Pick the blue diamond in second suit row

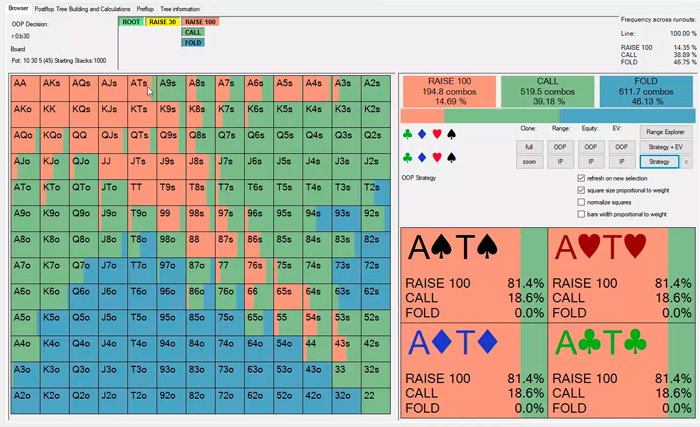coord(421,157)
